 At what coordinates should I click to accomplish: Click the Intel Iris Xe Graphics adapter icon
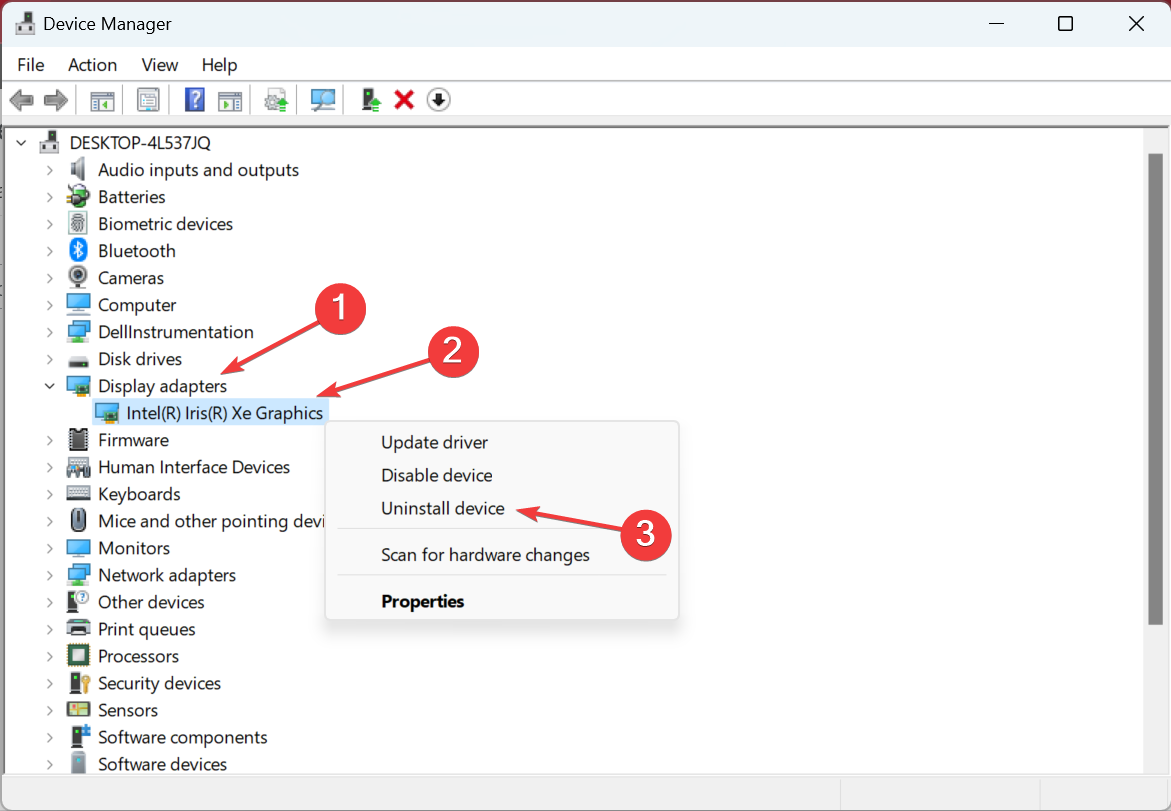(108, 413)
